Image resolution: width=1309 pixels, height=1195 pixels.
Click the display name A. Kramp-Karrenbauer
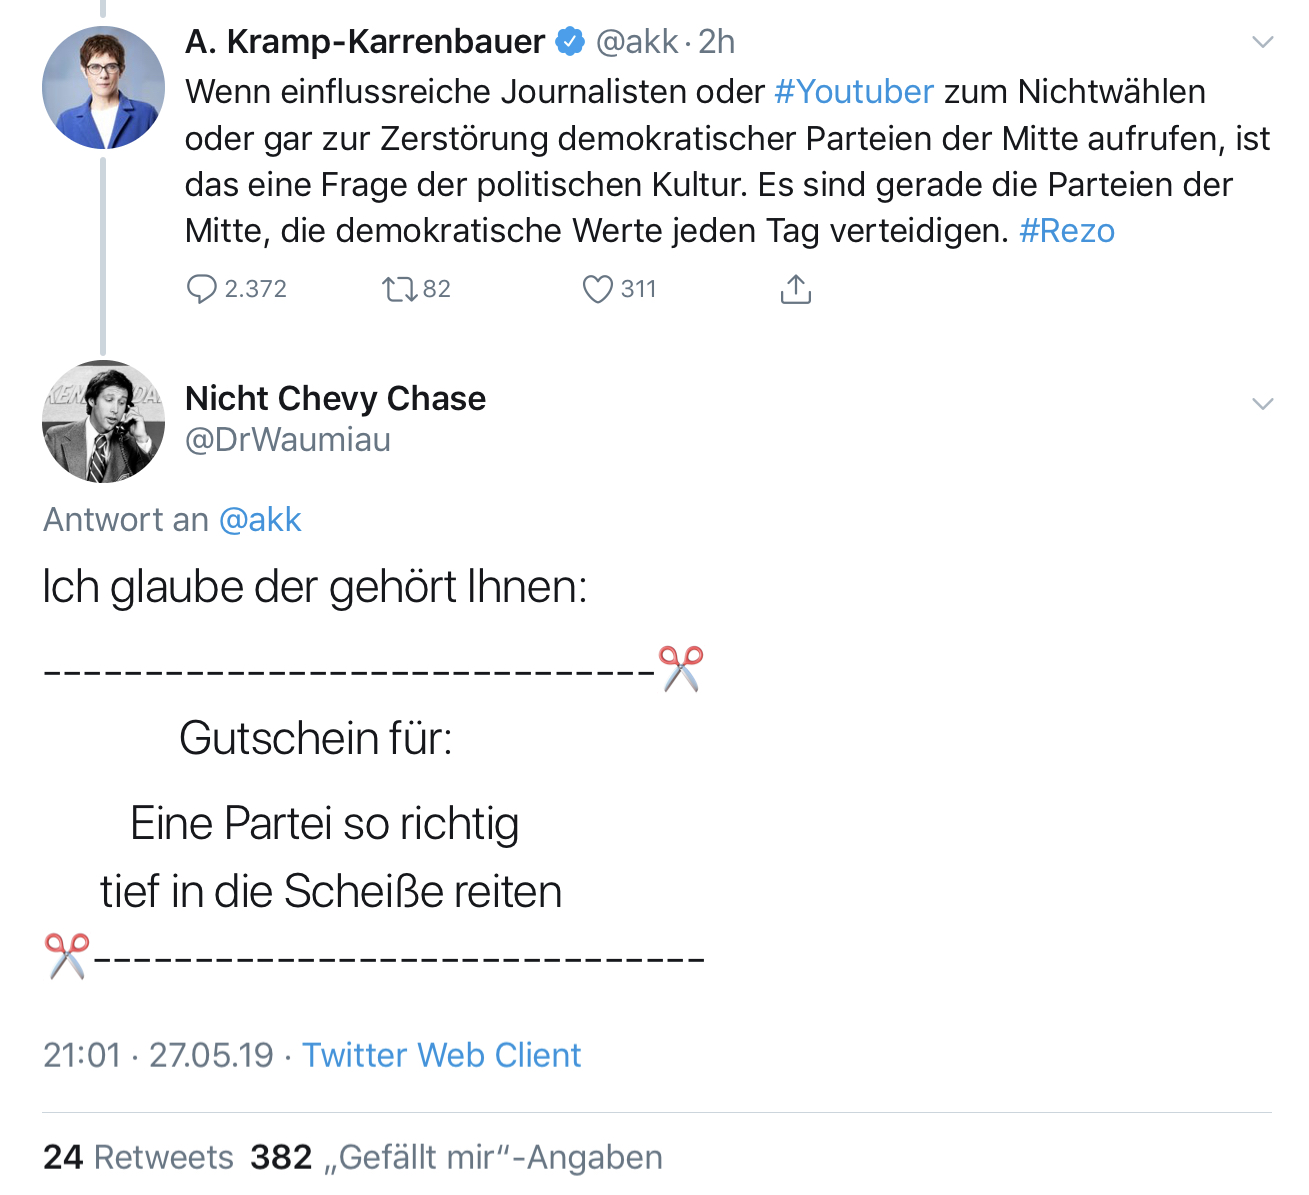(365, 42)
